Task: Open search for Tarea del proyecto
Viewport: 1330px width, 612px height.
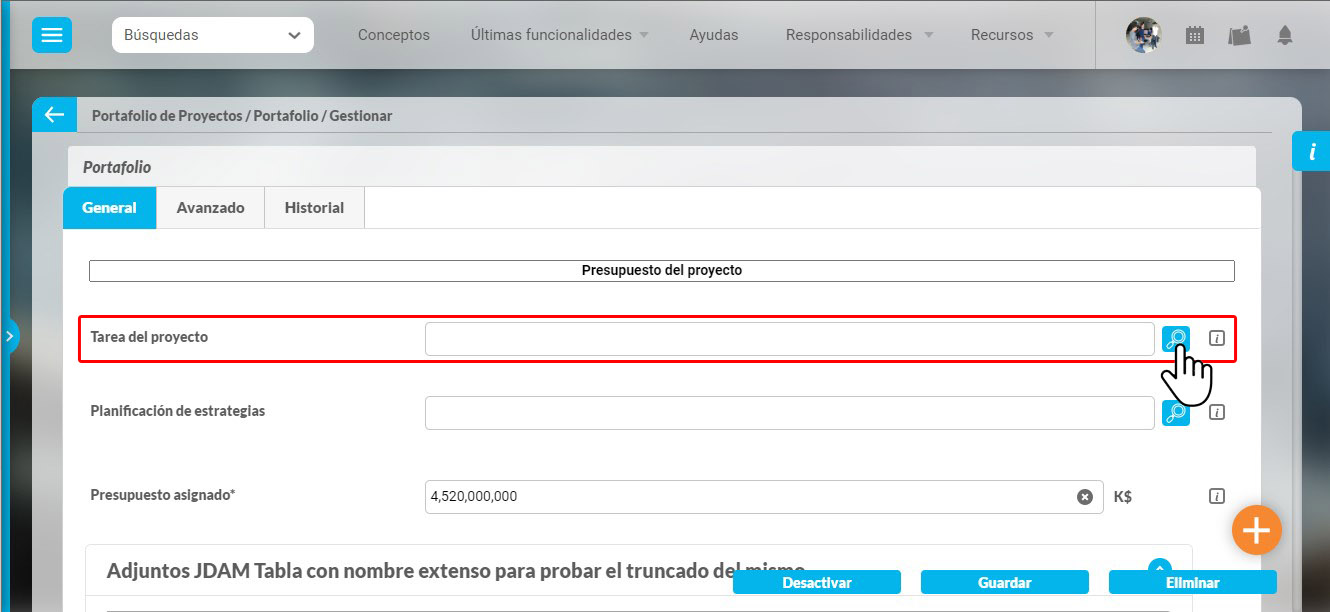Action: 1175,339
